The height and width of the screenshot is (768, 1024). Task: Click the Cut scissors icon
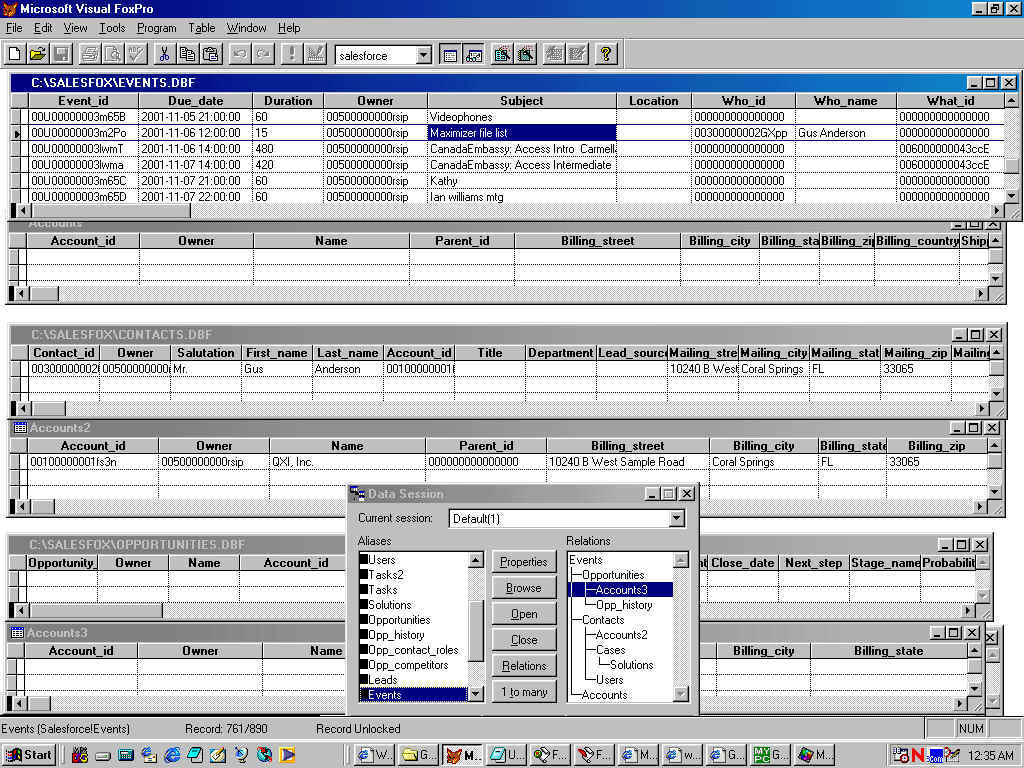(x=164, y=54)
